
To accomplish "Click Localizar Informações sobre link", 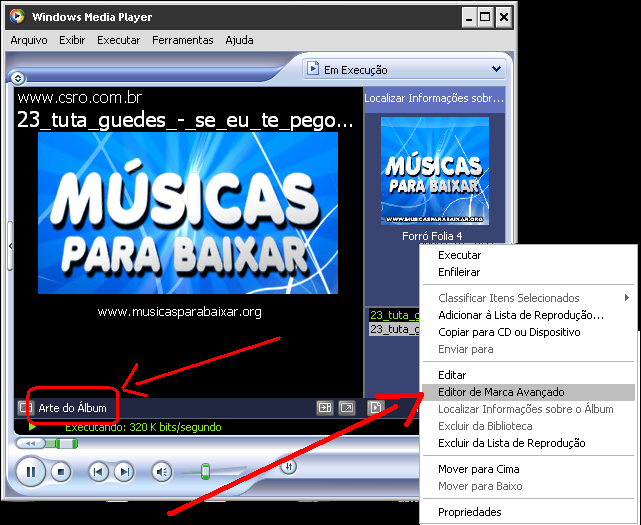I will click(434, 98).
